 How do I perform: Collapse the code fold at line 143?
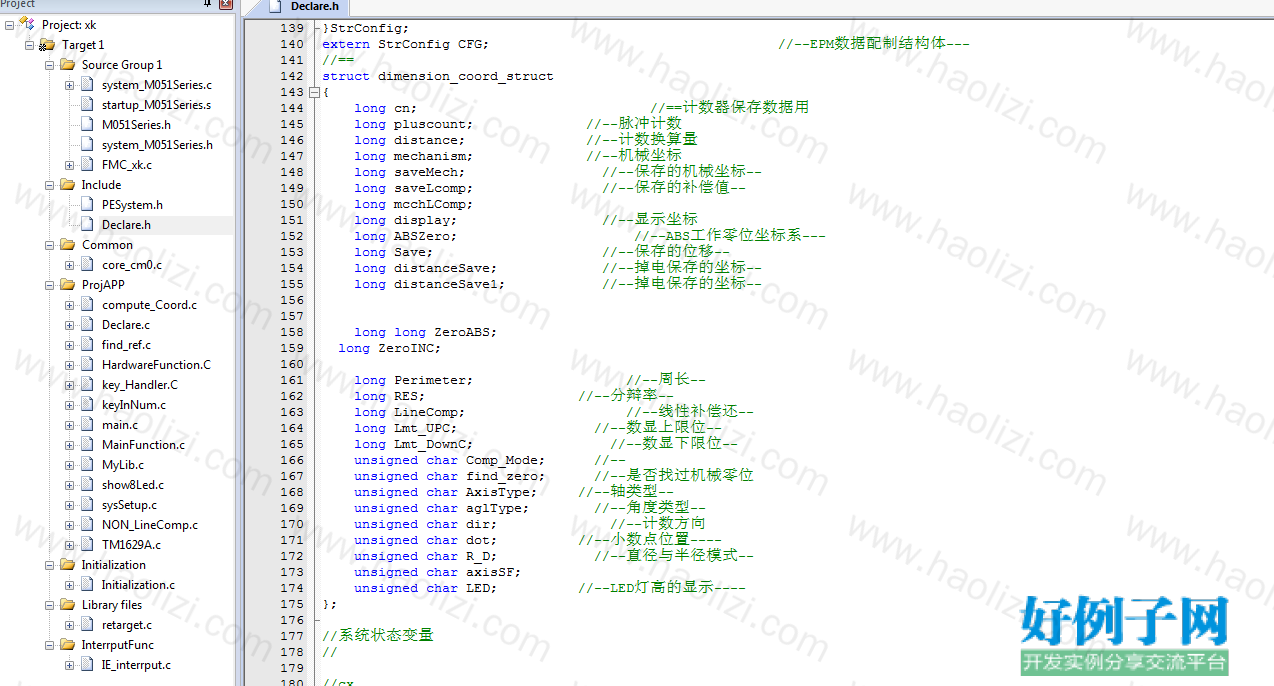tap(314, 92)
